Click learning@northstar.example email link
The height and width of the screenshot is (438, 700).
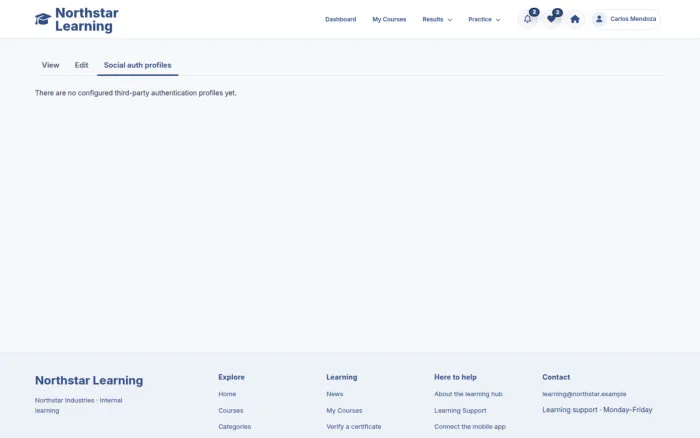click(x=584, y=394)
